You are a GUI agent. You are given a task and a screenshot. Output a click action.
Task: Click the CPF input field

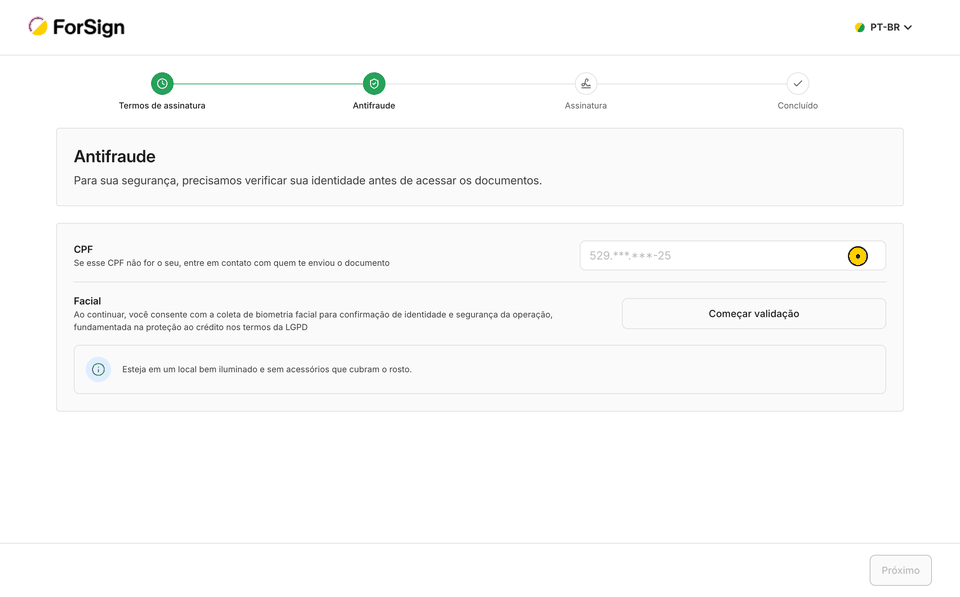(x=733, y=255)
